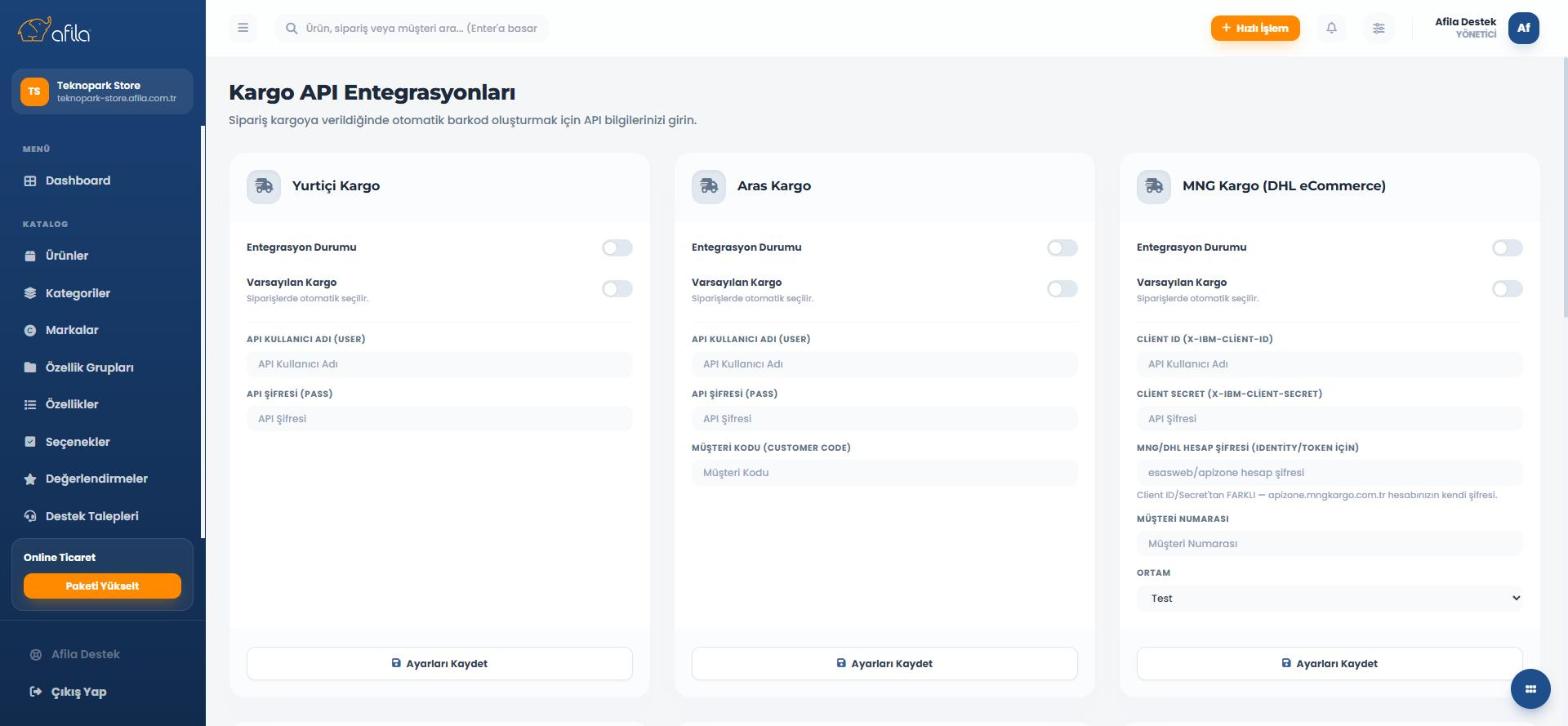Open the settings sliders icon in header
1568x726 pixels.
[1378, 28]
